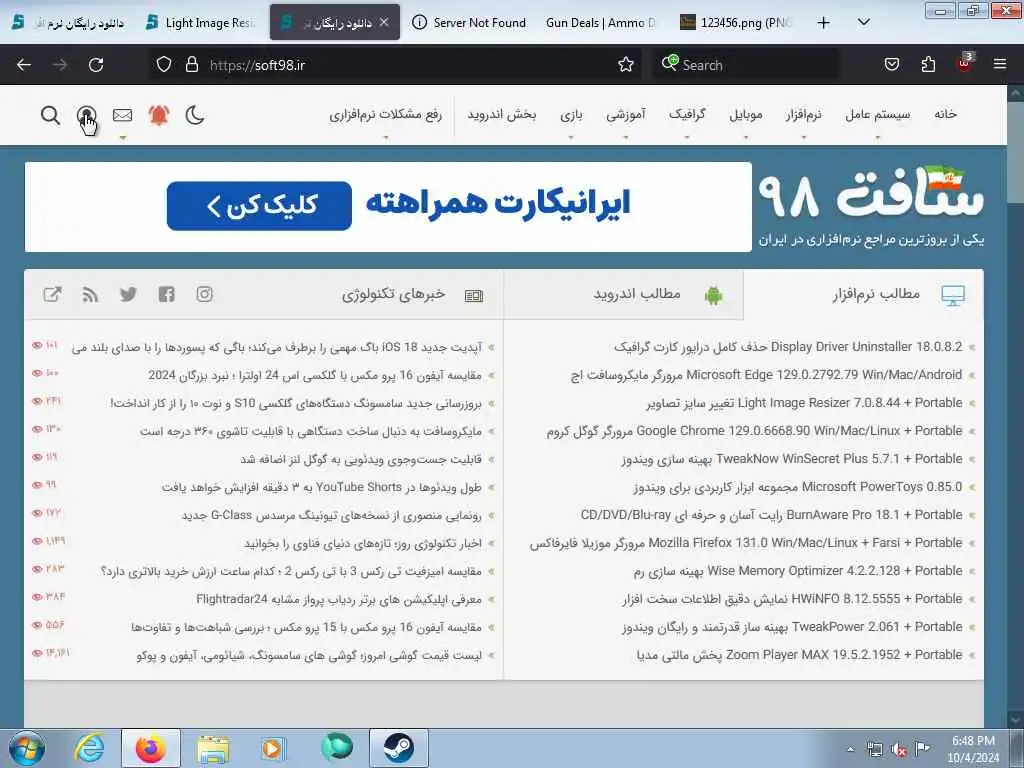Go back to the previous page
Viewport: 1024px width, 768px height.
pyautogui.click(x=24, y=65)
